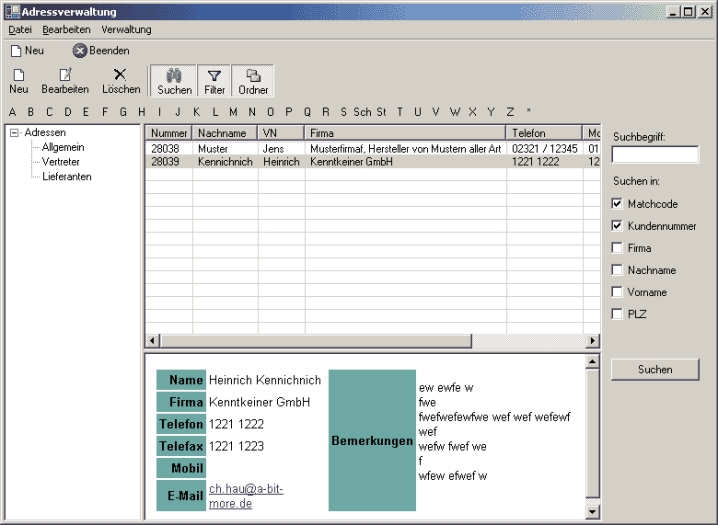Click the Löschen delete icon

120,76
